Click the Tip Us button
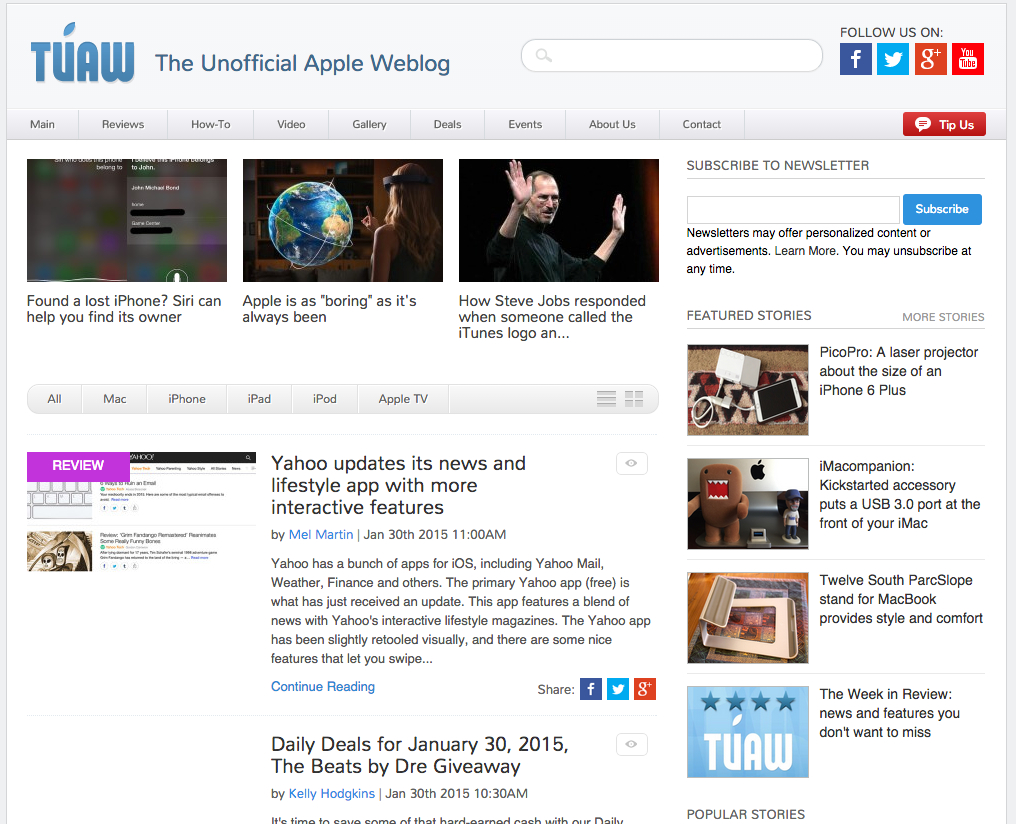 [x=945, y=124]
